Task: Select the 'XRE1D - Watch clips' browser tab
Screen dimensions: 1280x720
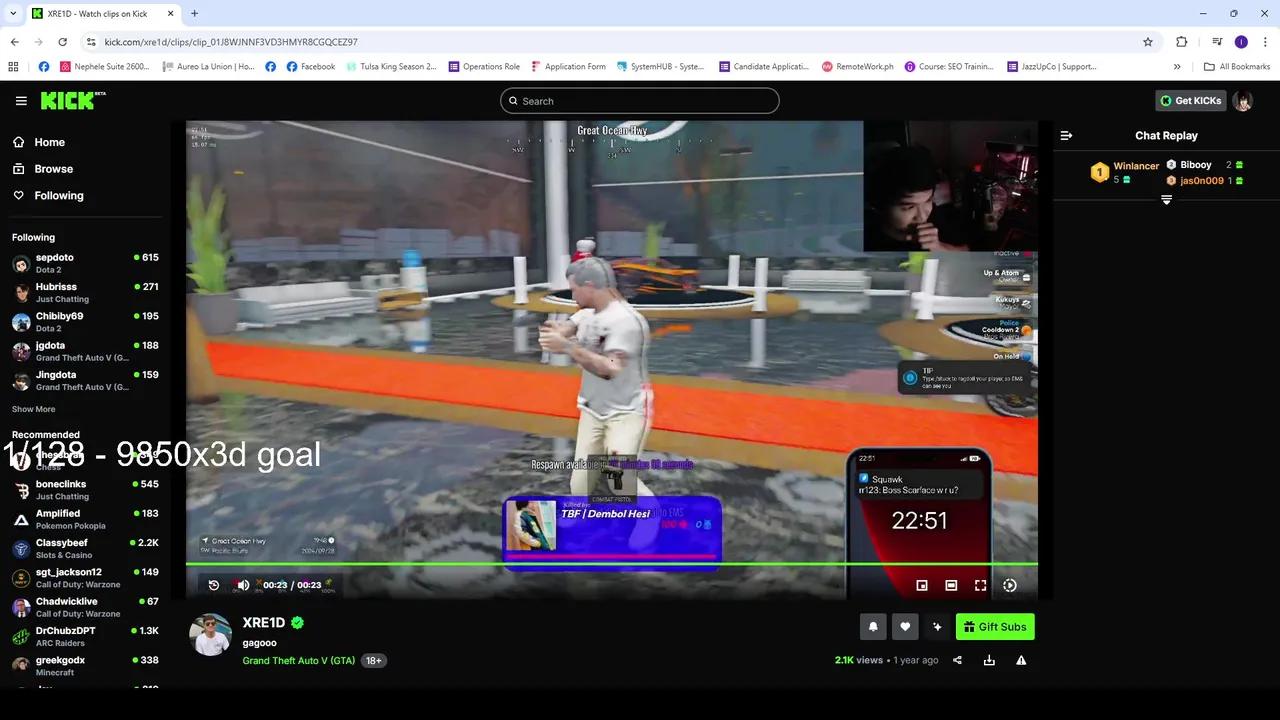Action: pos(90,14)
